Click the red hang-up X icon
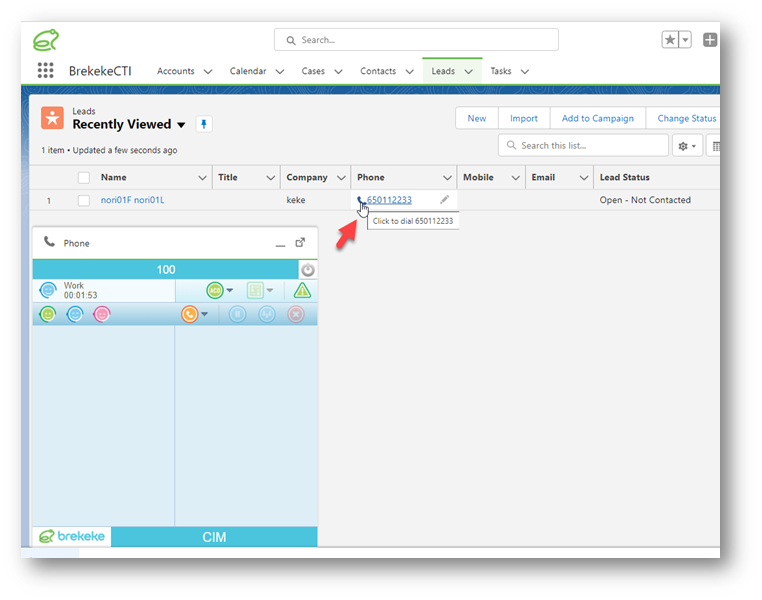Screen dimensions: 762x600 coord(295,314)
